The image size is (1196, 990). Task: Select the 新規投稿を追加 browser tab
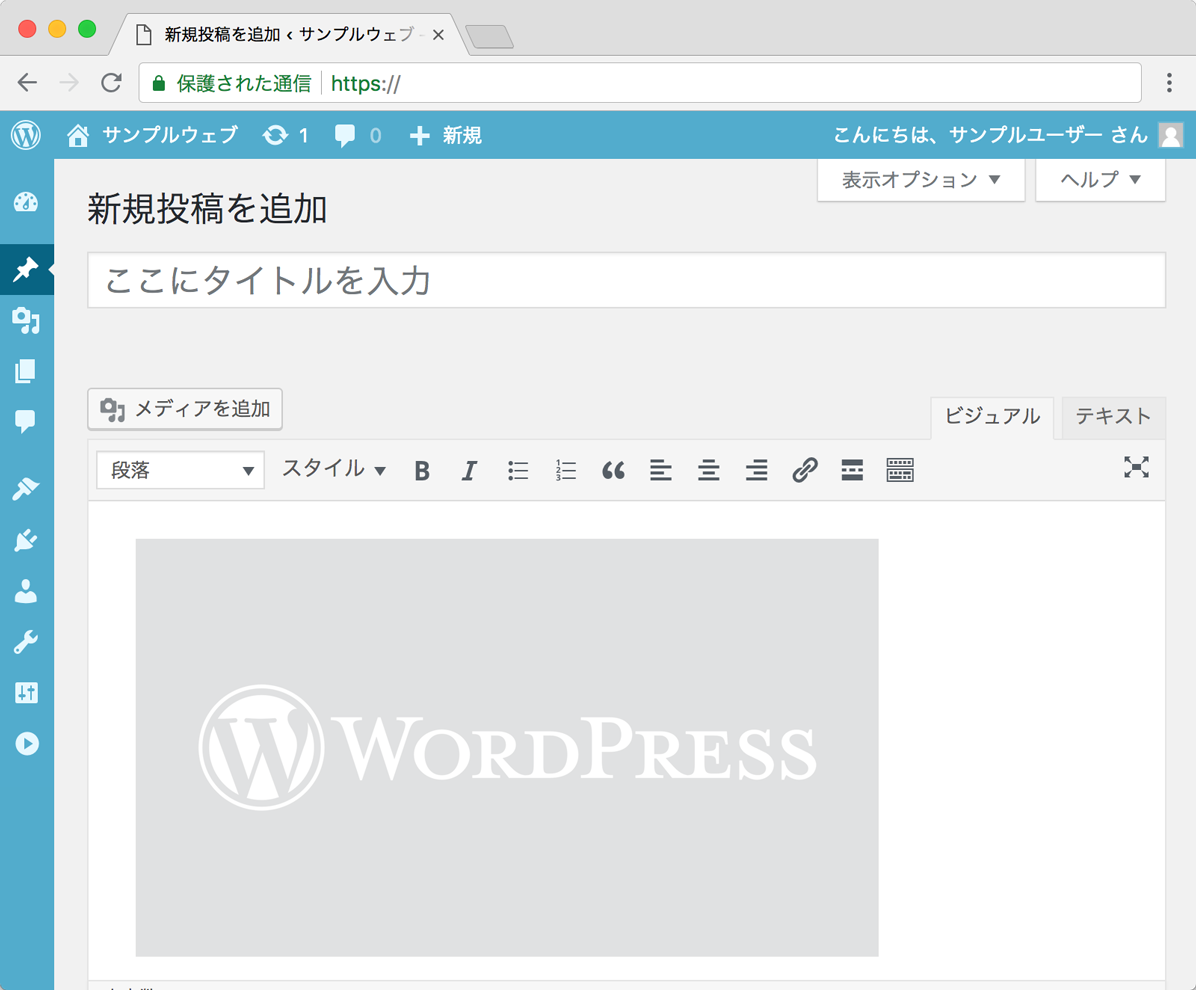pos(288,34)
